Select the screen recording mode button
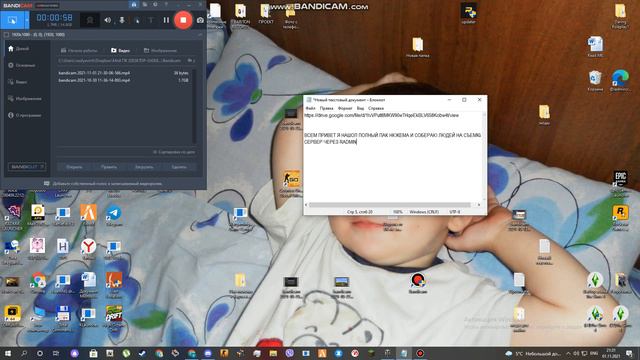 click(12, 20)
